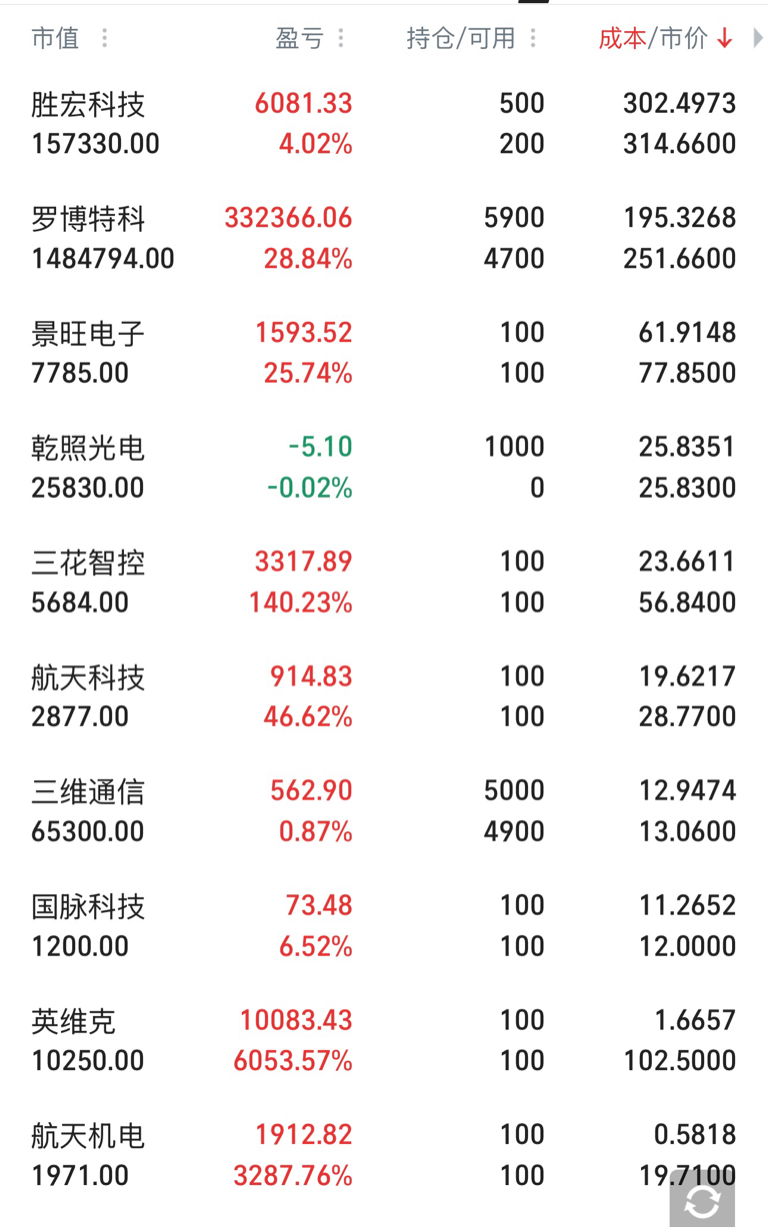
Task: Open options dots next to 市值
Action: pyautogui.click(x=104, y=38)
